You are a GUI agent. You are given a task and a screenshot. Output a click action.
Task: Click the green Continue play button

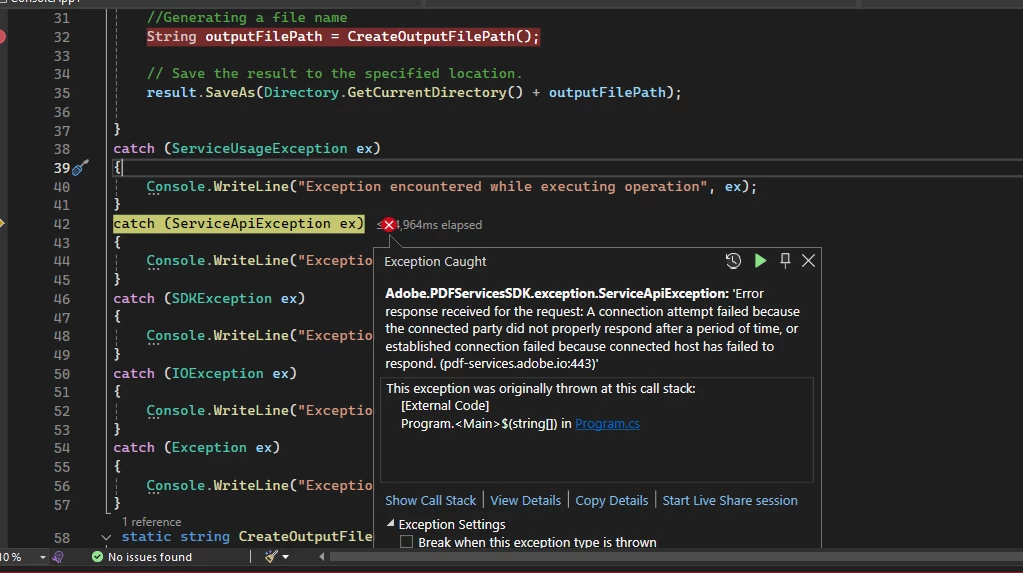pyautogui.click(x=760, y=261)
